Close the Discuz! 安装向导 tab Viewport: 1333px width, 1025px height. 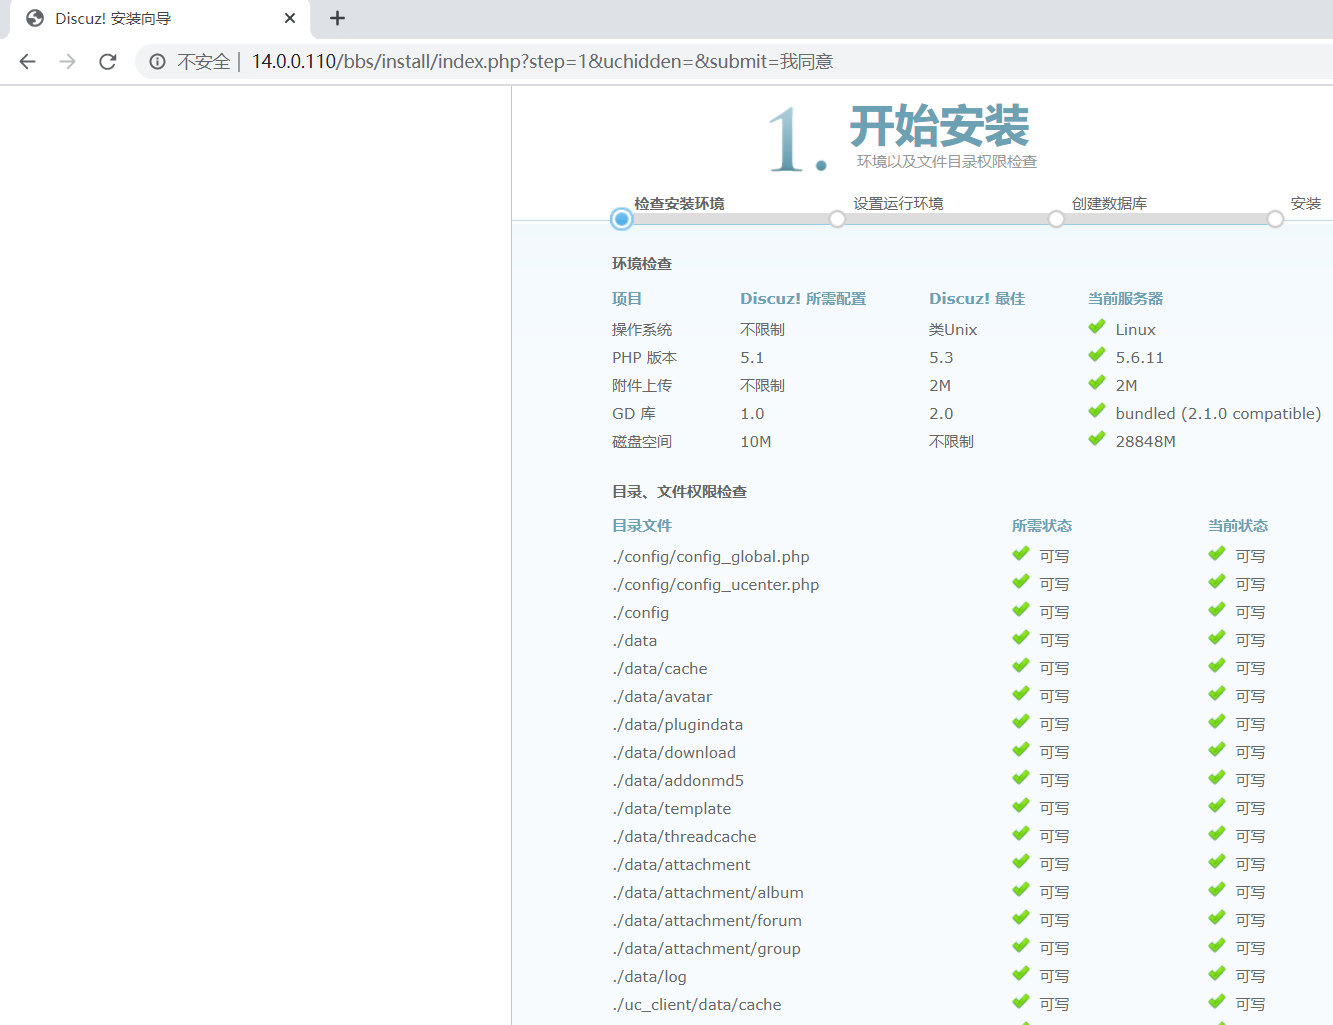(x=290, y=18)
